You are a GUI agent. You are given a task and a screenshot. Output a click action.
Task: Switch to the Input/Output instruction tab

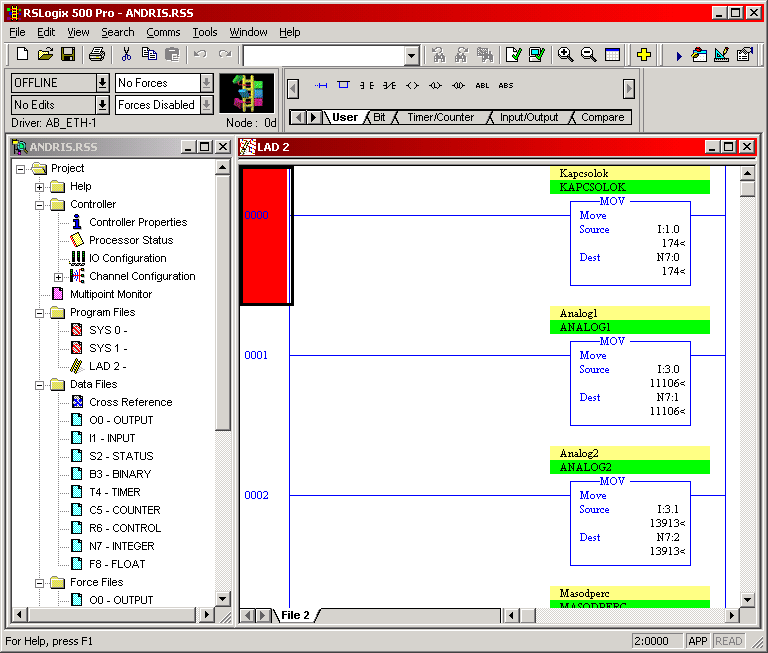point(529,117)
